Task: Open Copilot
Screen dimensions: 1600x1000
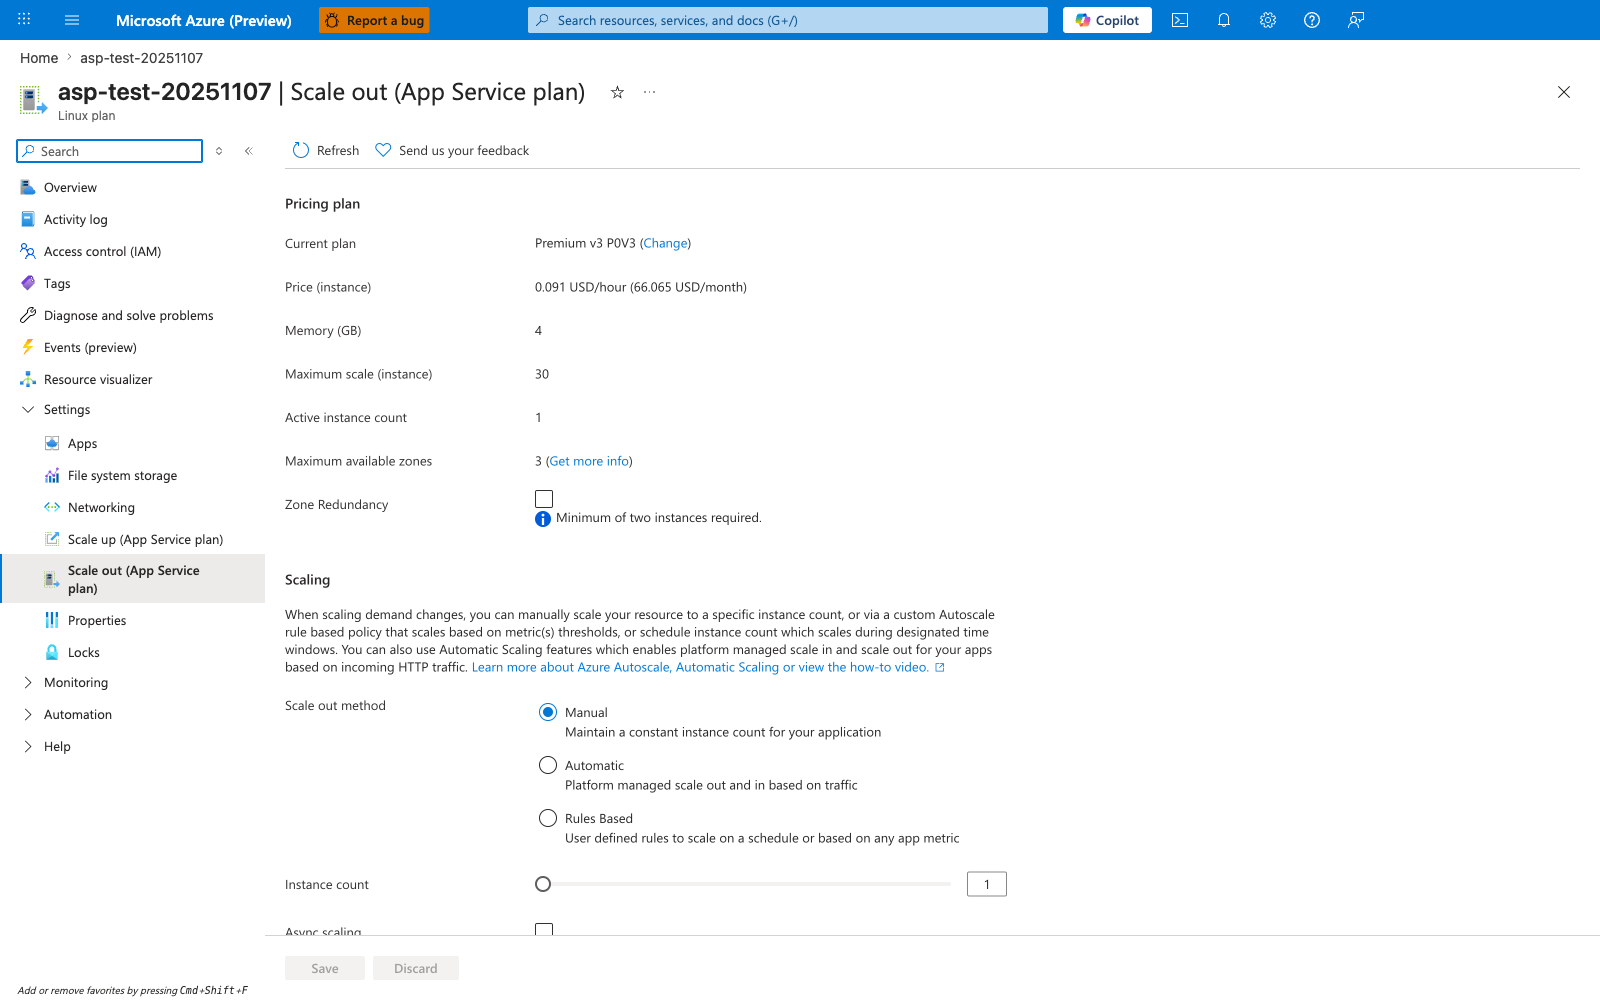Action: [x=1107, y=20]
